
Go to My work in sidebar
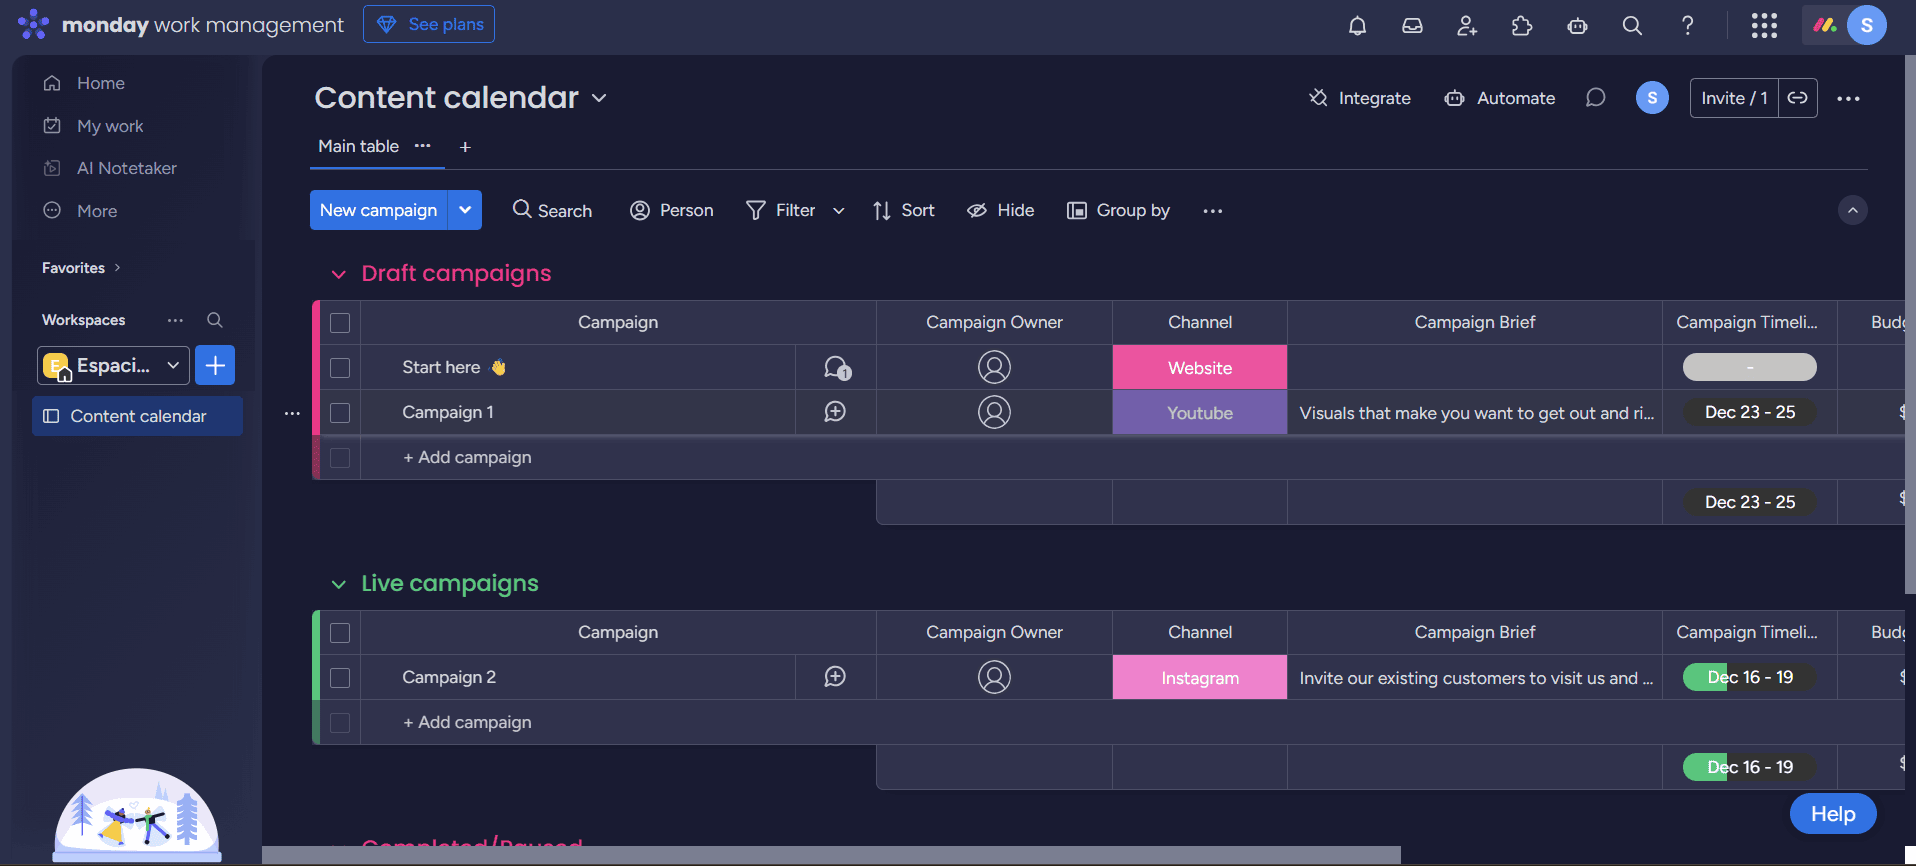110,126
